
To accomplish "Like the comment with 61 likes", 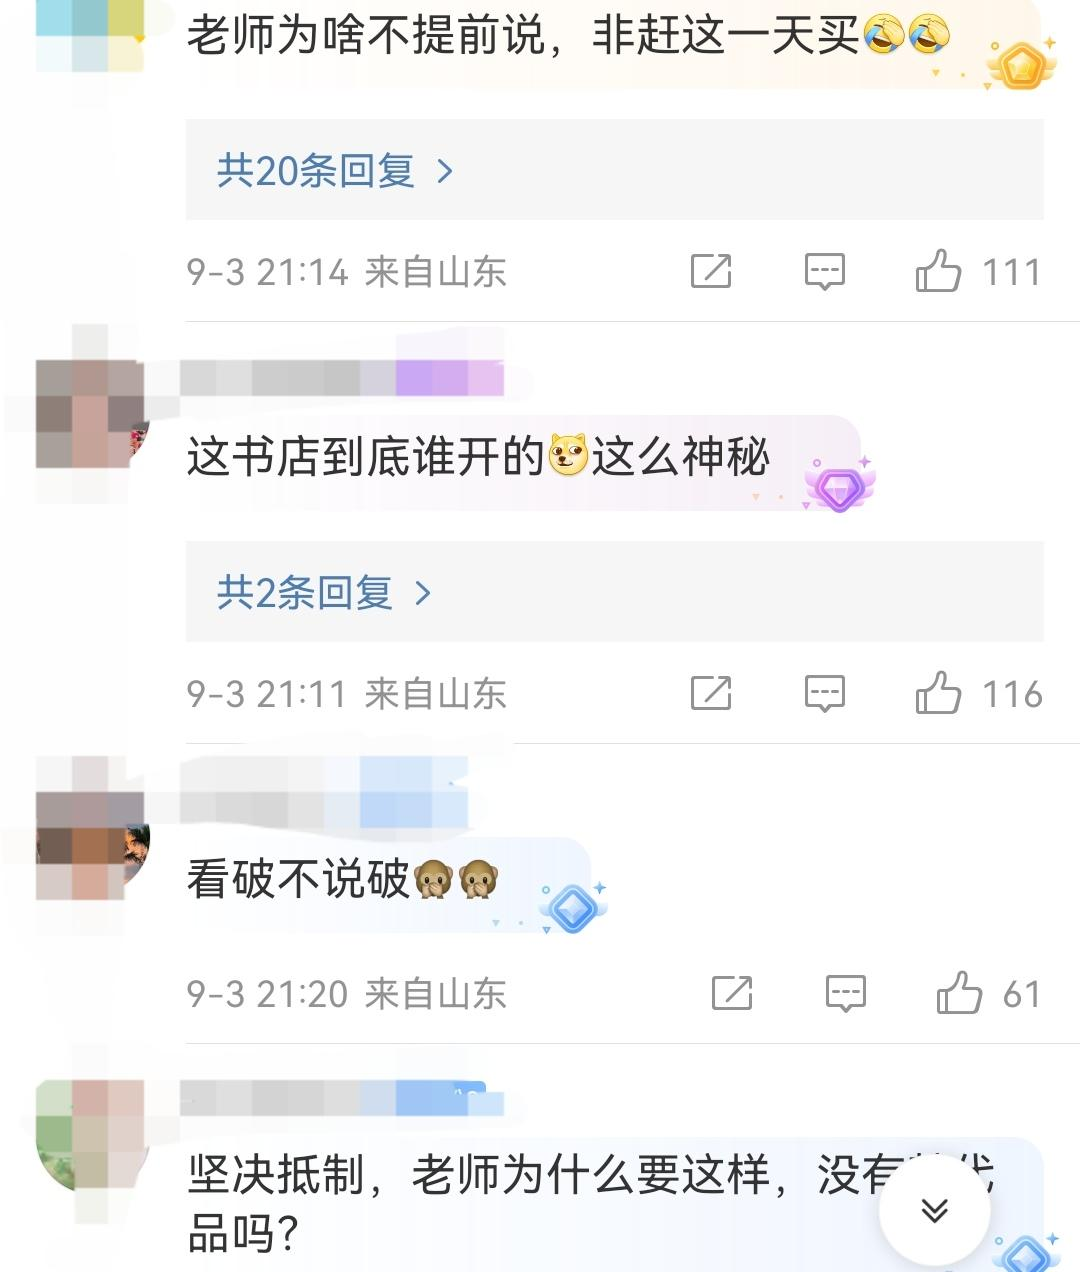I will tap(959, 993).
